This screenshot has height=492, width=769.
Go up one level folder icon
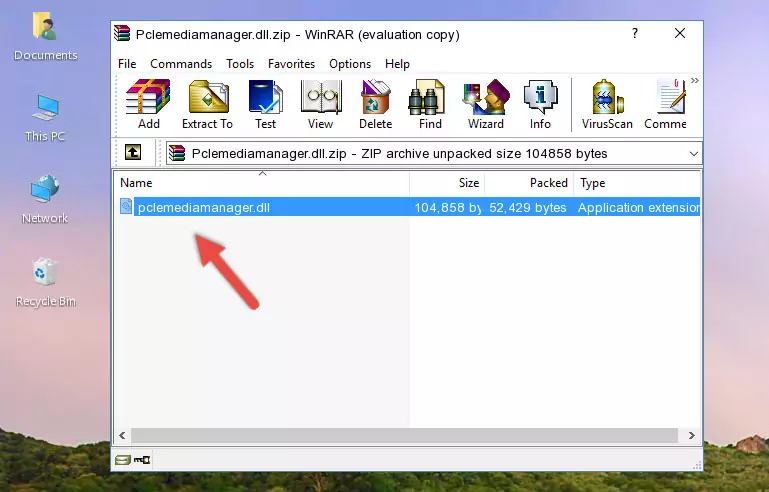133,153
